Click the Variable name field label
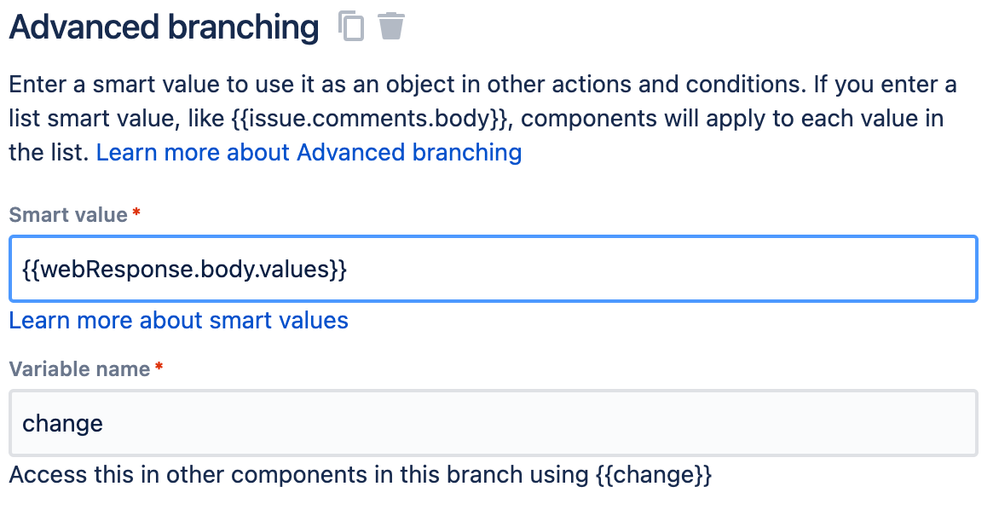This screenshot has height=517, width=999. click(x=79, y=369)
